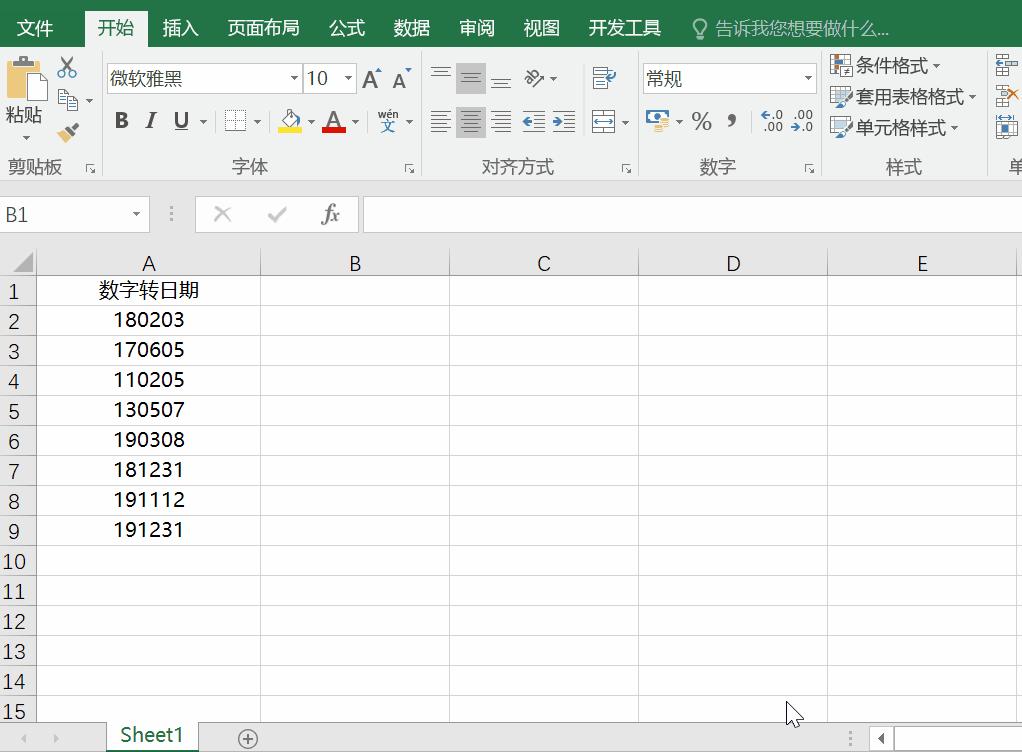Switch to 页面布局 tab

[263, 28]
